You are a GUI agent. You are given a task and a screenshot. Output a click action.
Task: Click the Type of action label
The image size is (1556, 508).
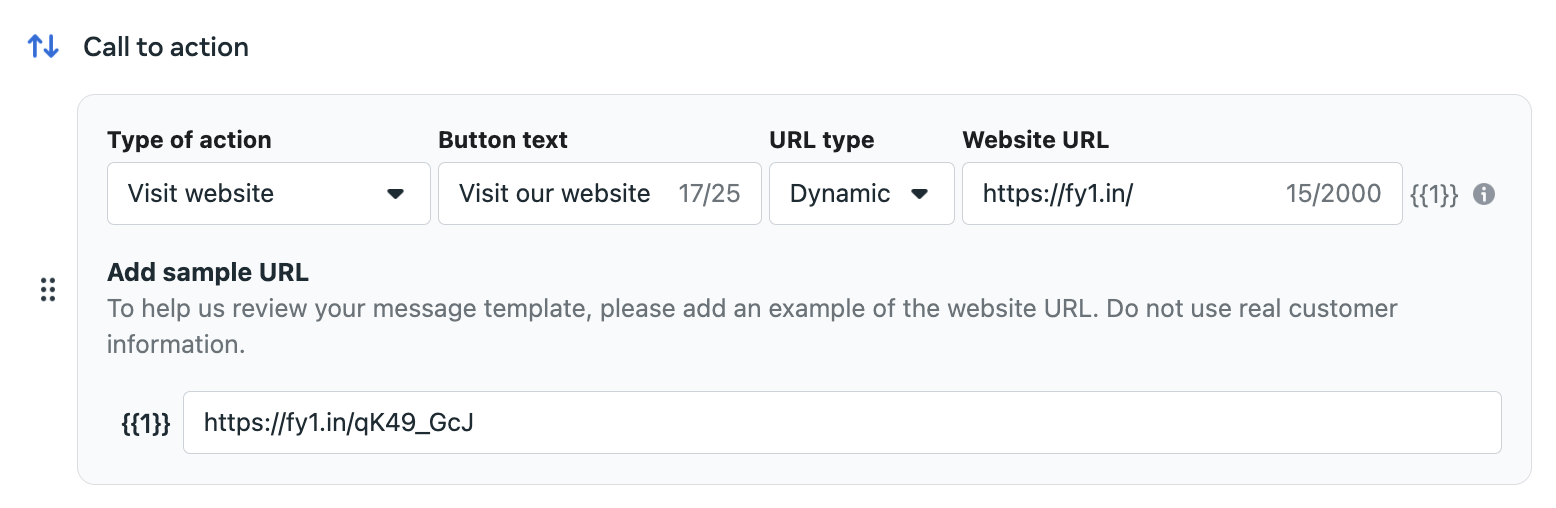(x=189, y=140)
